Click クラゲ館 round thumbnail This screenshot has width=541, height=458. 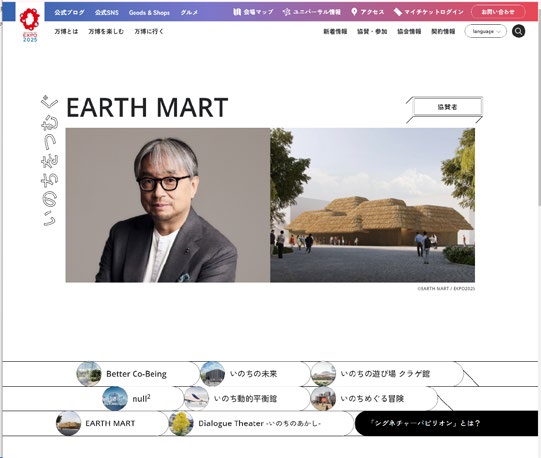(x=323, y=374)
